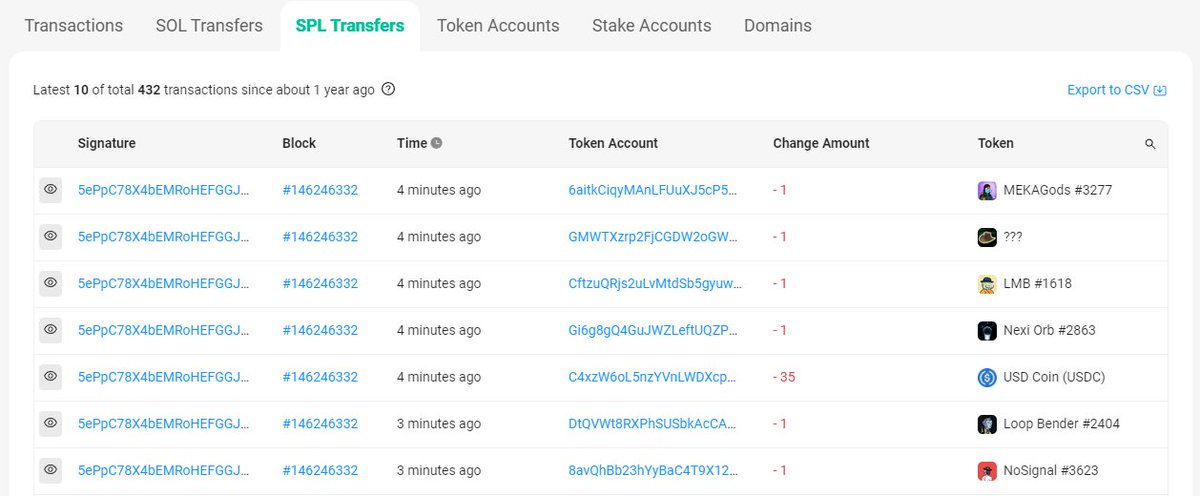Open the Transactions tab
Screen dimensions: 1200x496
[x=73, y=26]
